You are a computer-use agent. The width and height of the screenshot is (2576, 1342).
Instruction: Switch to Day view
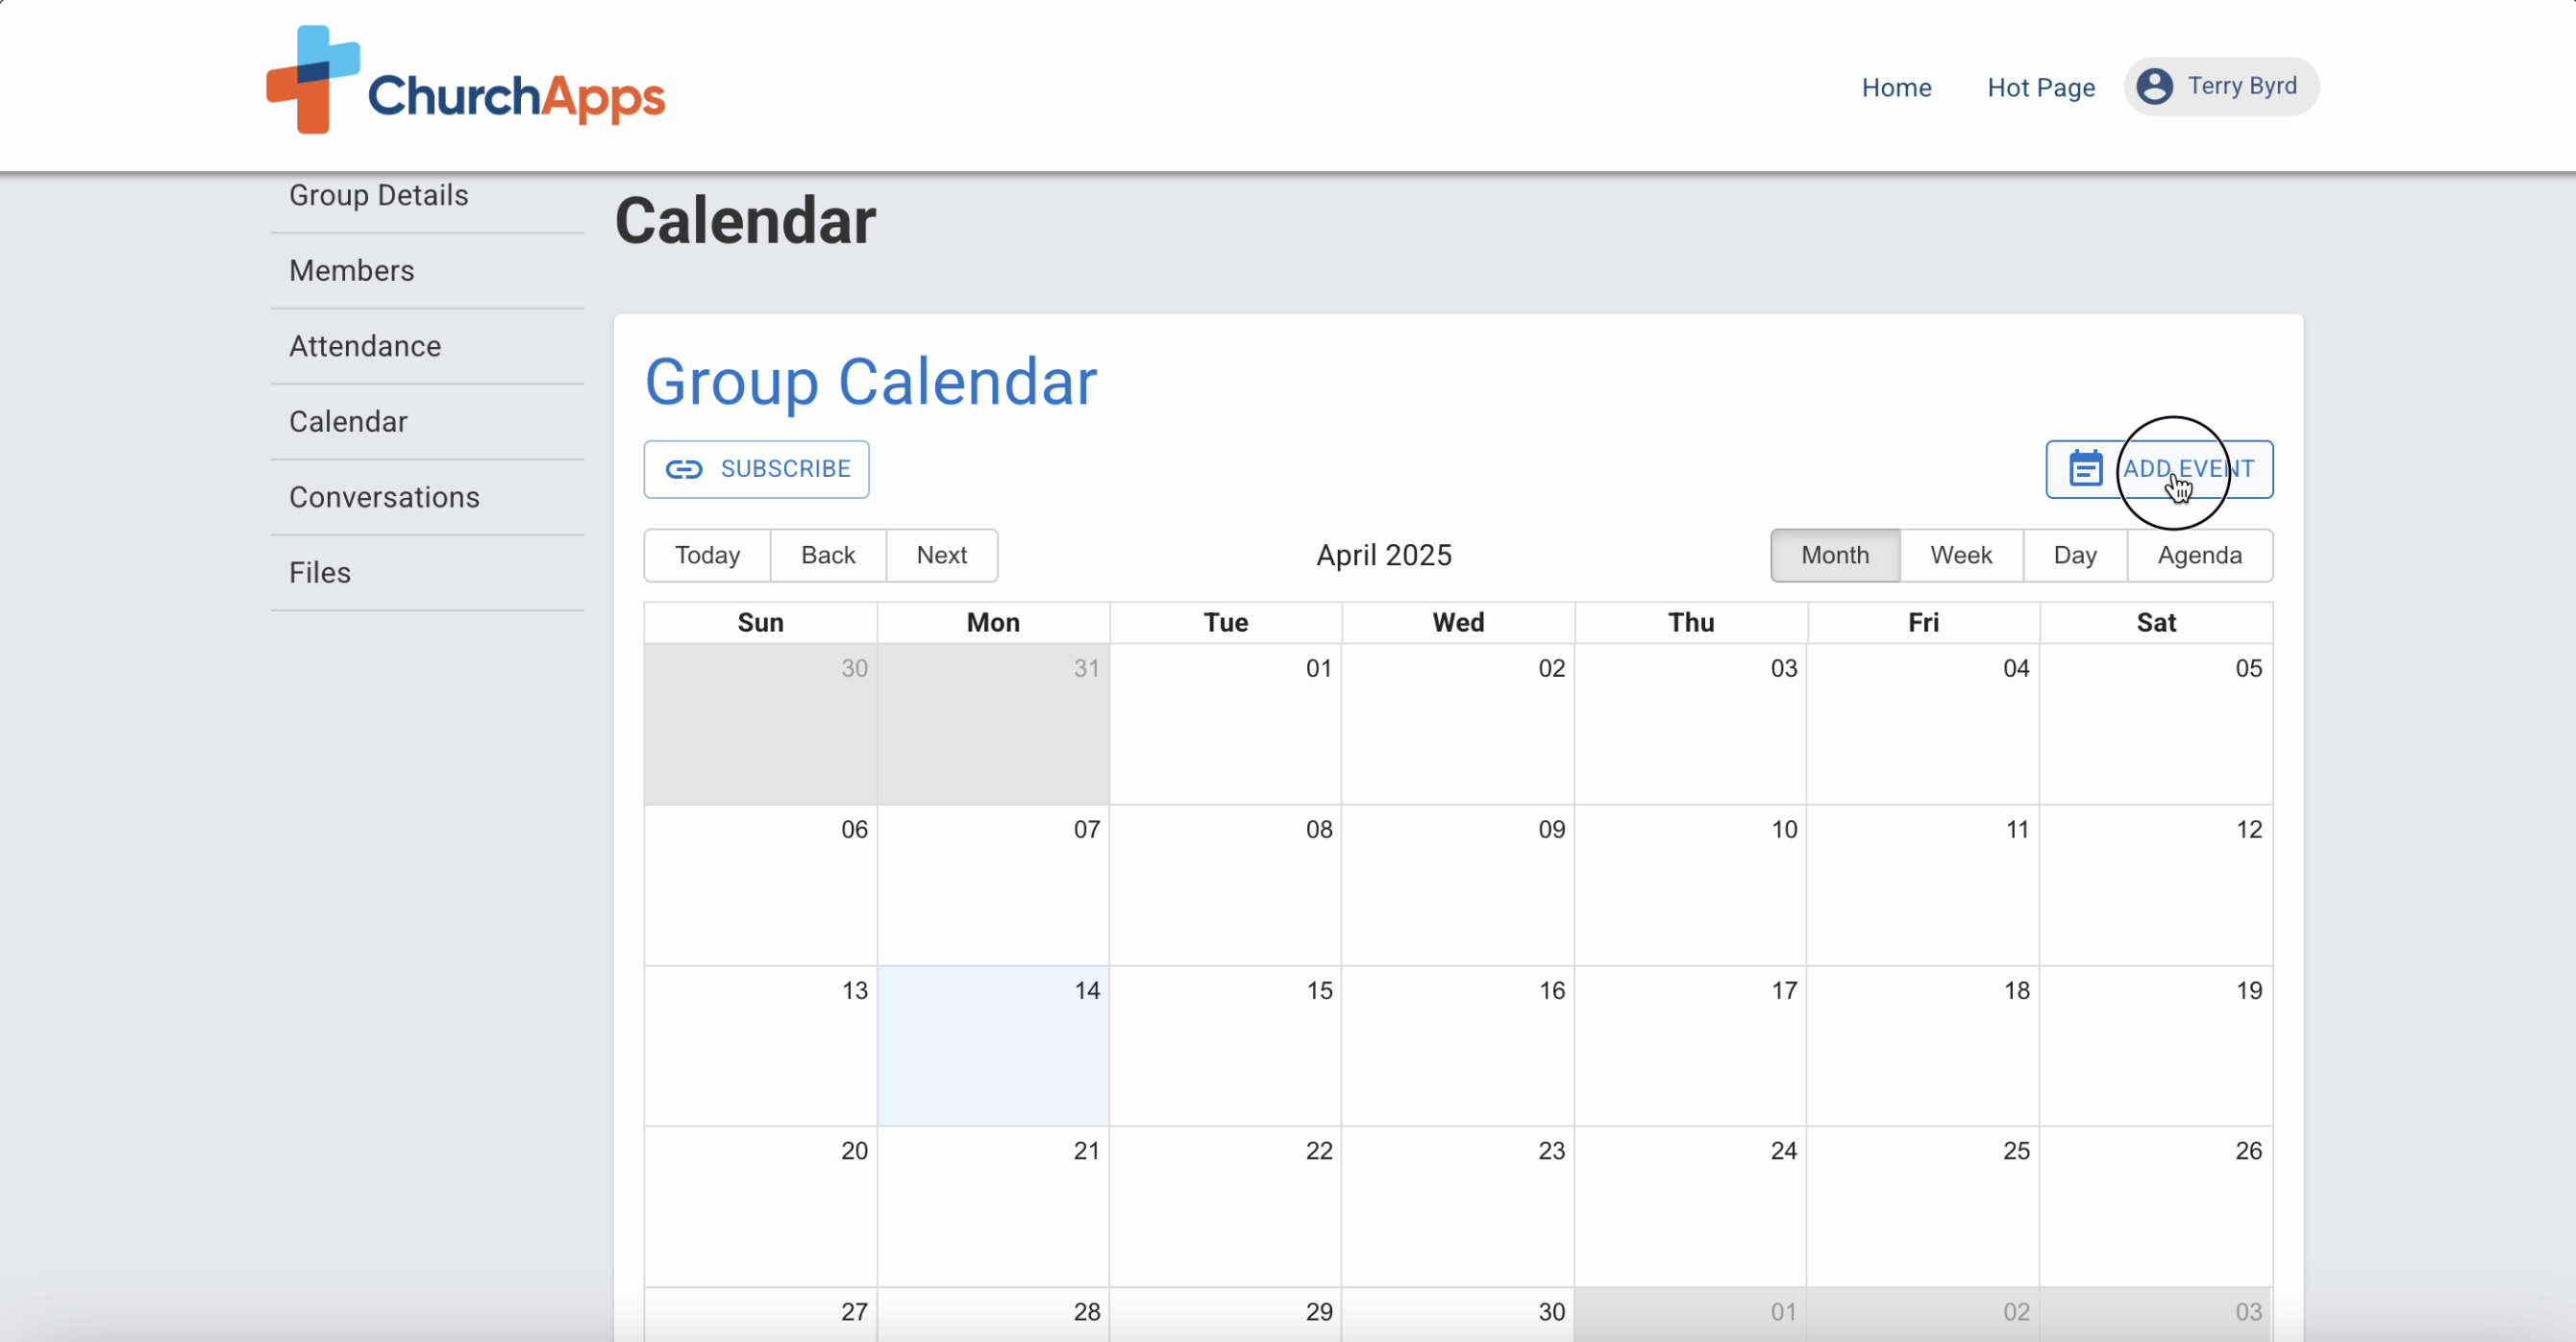2074,555
